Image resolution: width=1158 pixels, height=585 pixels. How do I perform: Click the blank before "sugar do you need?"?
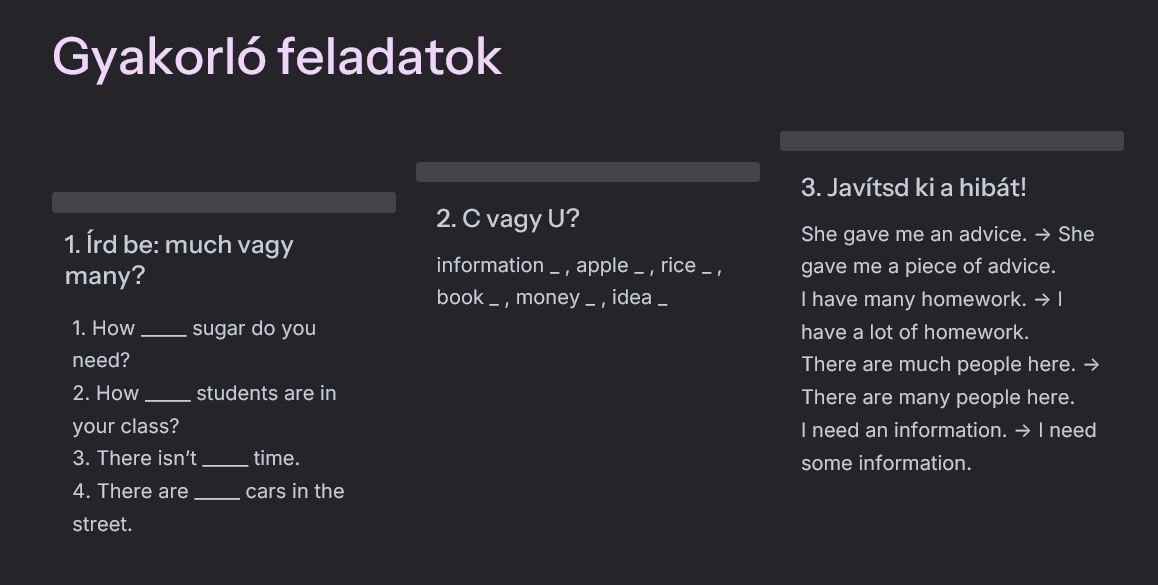[x=163, y=330]
